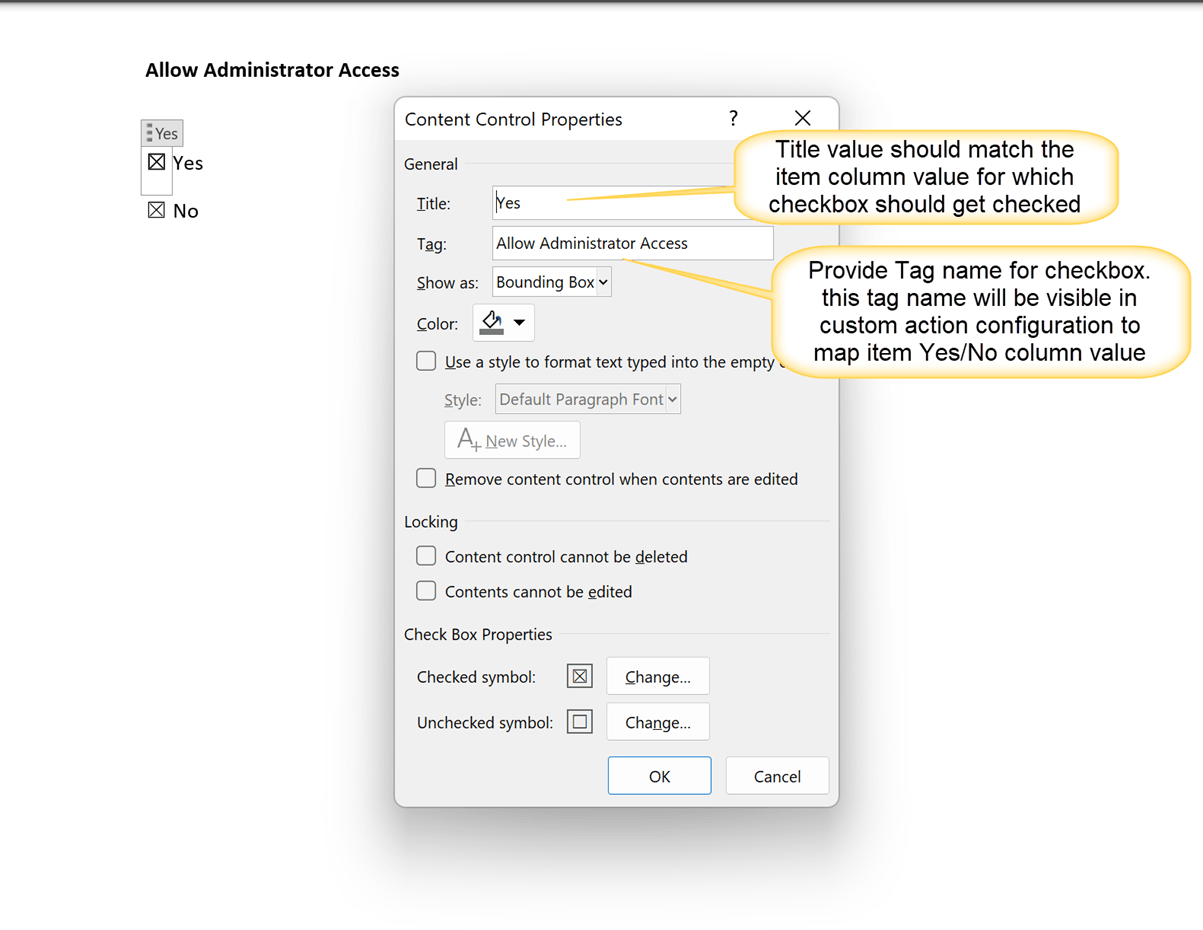This screenshot has width=1203, height=930.
Task: Expand the Color dropdown arrow
Action: [520, 322]
